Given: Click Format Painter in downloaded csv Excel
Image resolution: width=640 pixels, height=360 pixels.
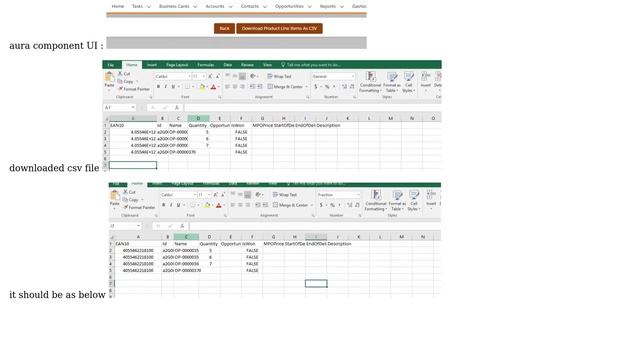Looking at the screenshot, I should [x=133, y=89].
